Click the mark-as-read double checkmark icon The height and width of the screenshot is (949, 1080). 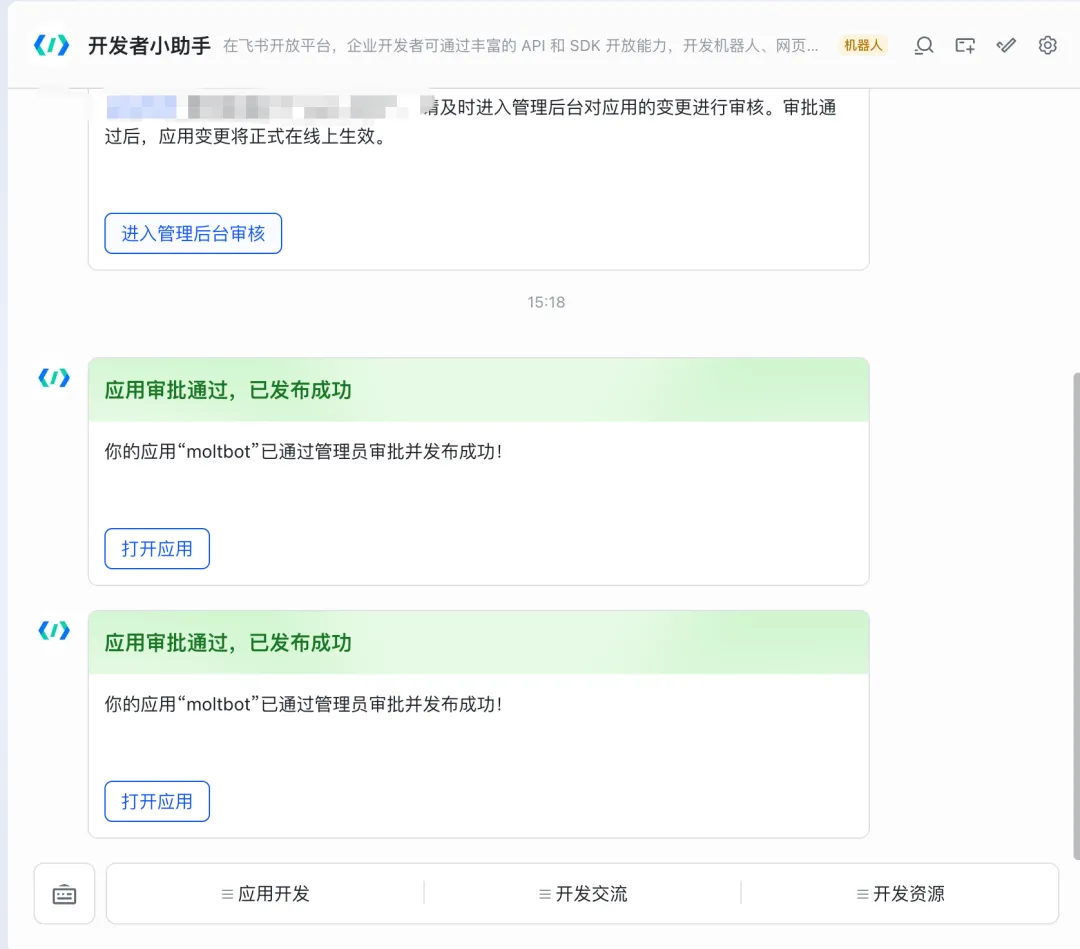point(1006,45)
